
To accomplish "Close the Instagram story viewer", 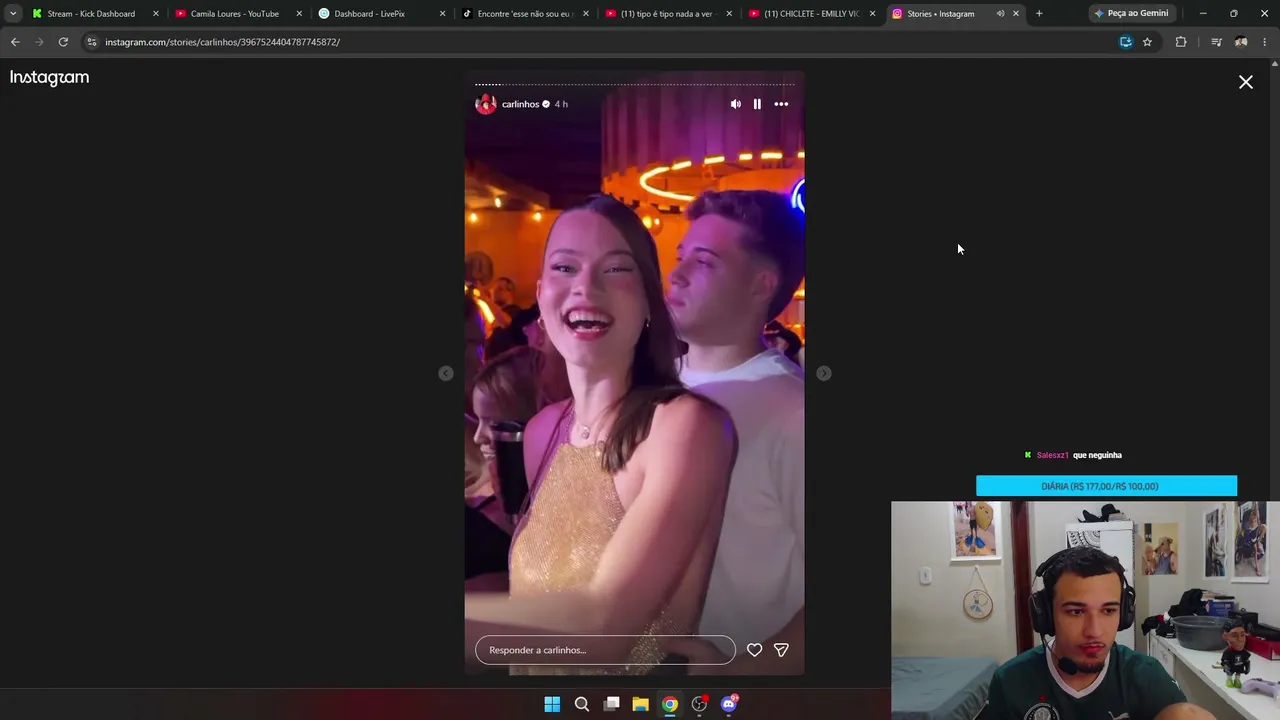I will 1246,82.
